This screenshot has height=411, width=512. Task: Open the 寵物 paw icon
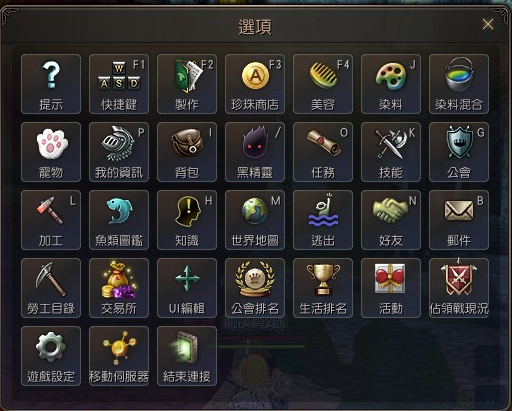tap(51, 152)
